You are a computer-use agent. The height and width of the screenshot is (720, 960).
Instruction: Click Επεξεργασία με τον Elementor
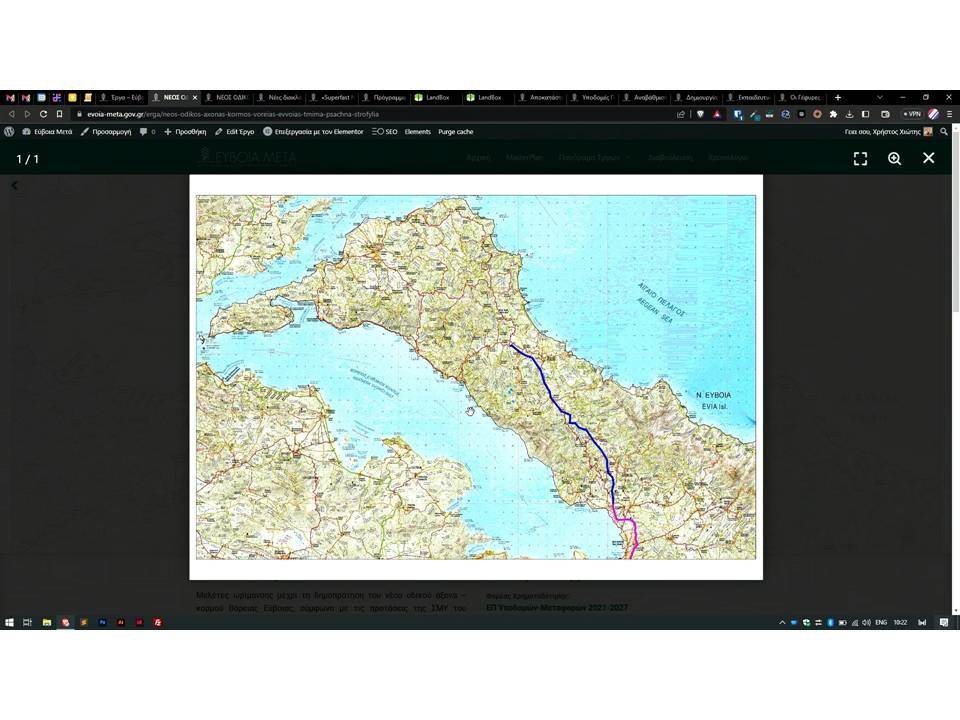coord(313,132)
